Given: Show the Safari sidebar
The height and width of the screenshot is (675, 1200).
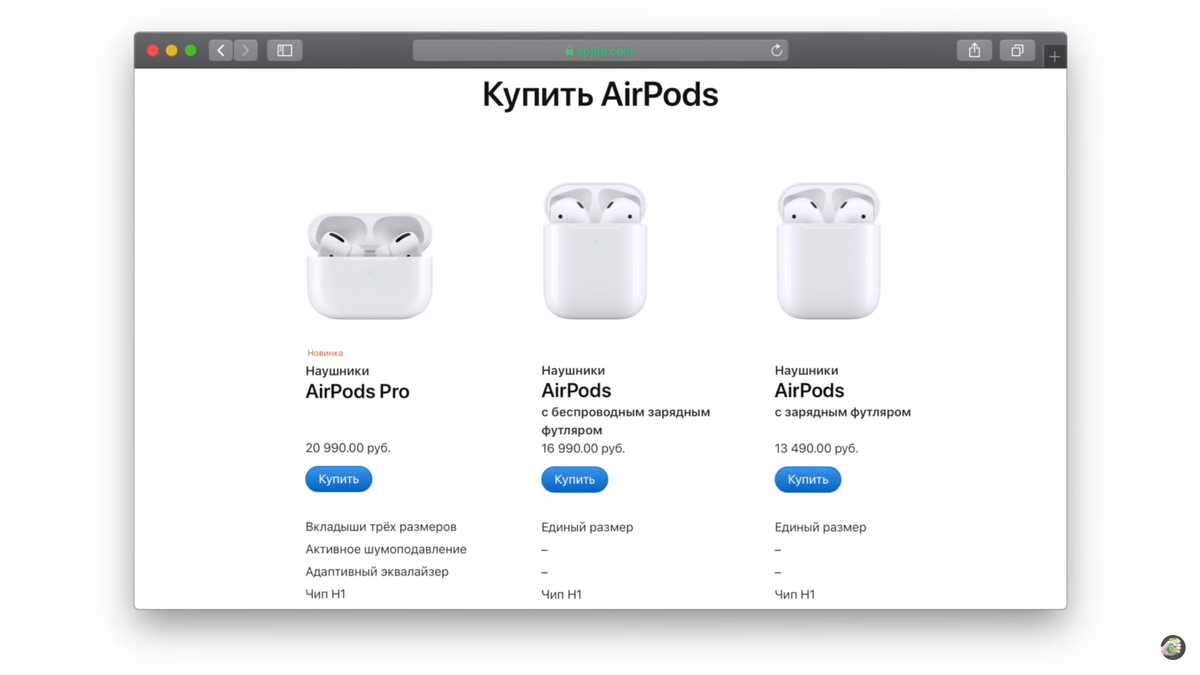Looking at the screenshot, I should pos(285,50).
